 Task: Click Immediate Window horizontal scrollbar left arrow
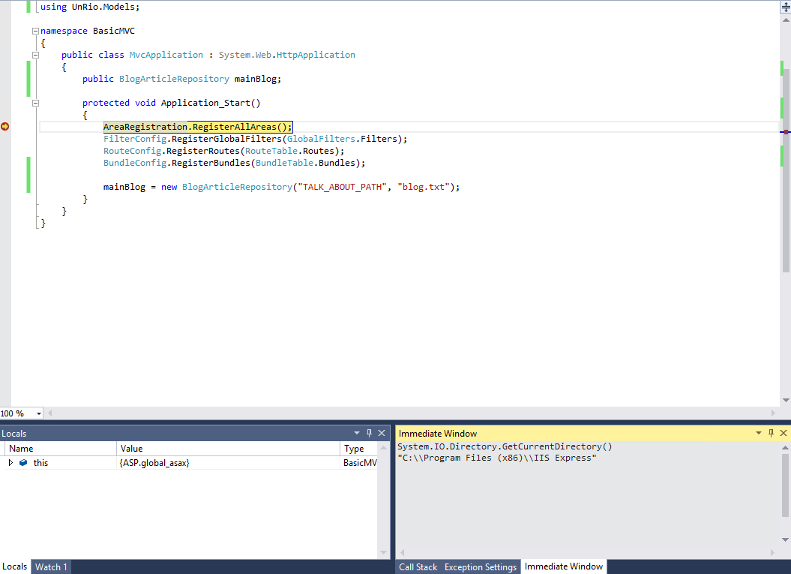pos(402,553)
